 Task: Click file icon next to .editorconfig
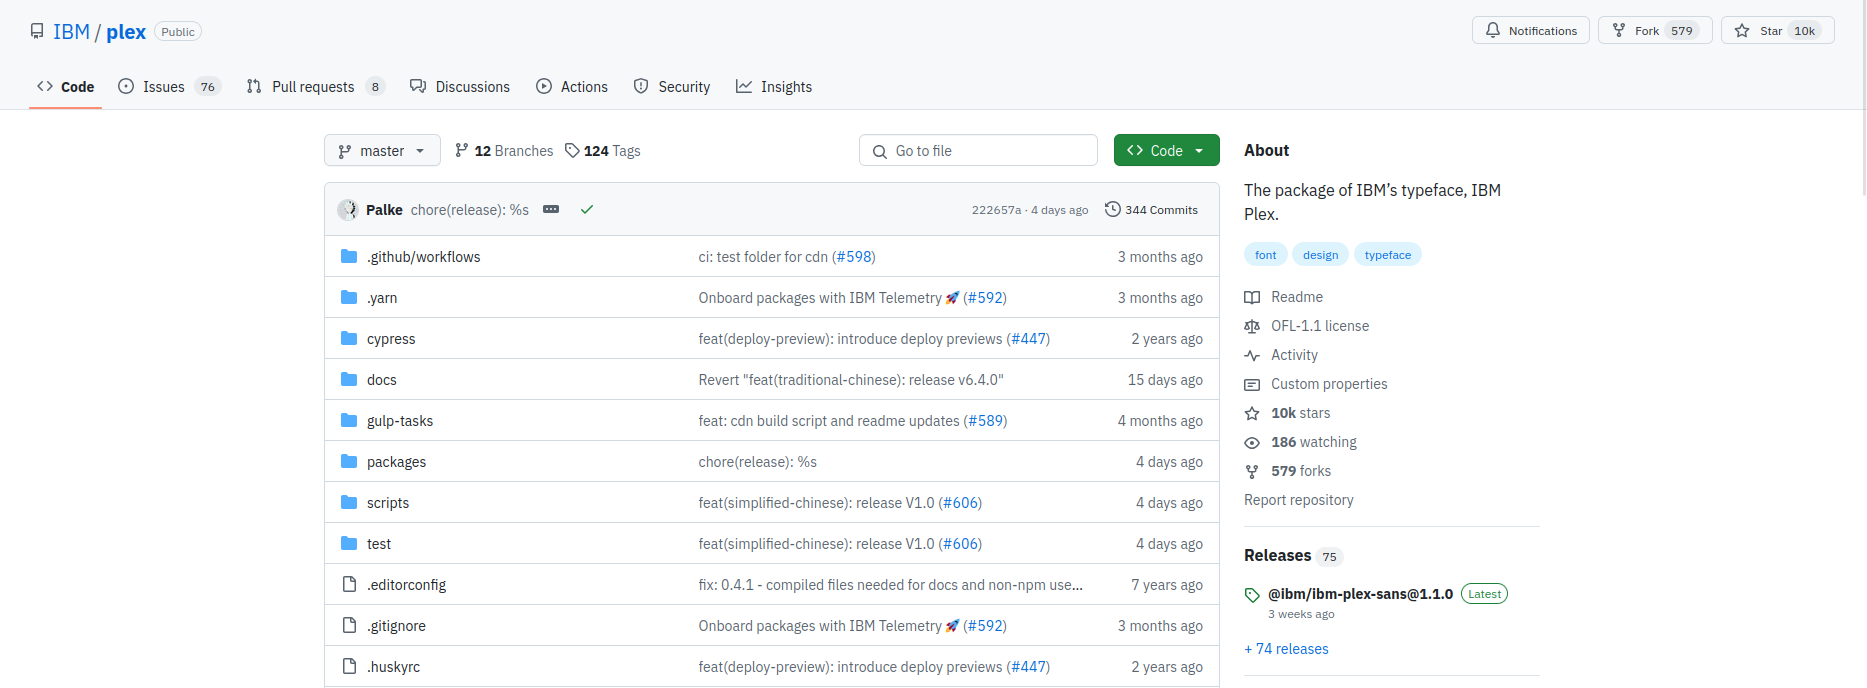click(349, 585)
